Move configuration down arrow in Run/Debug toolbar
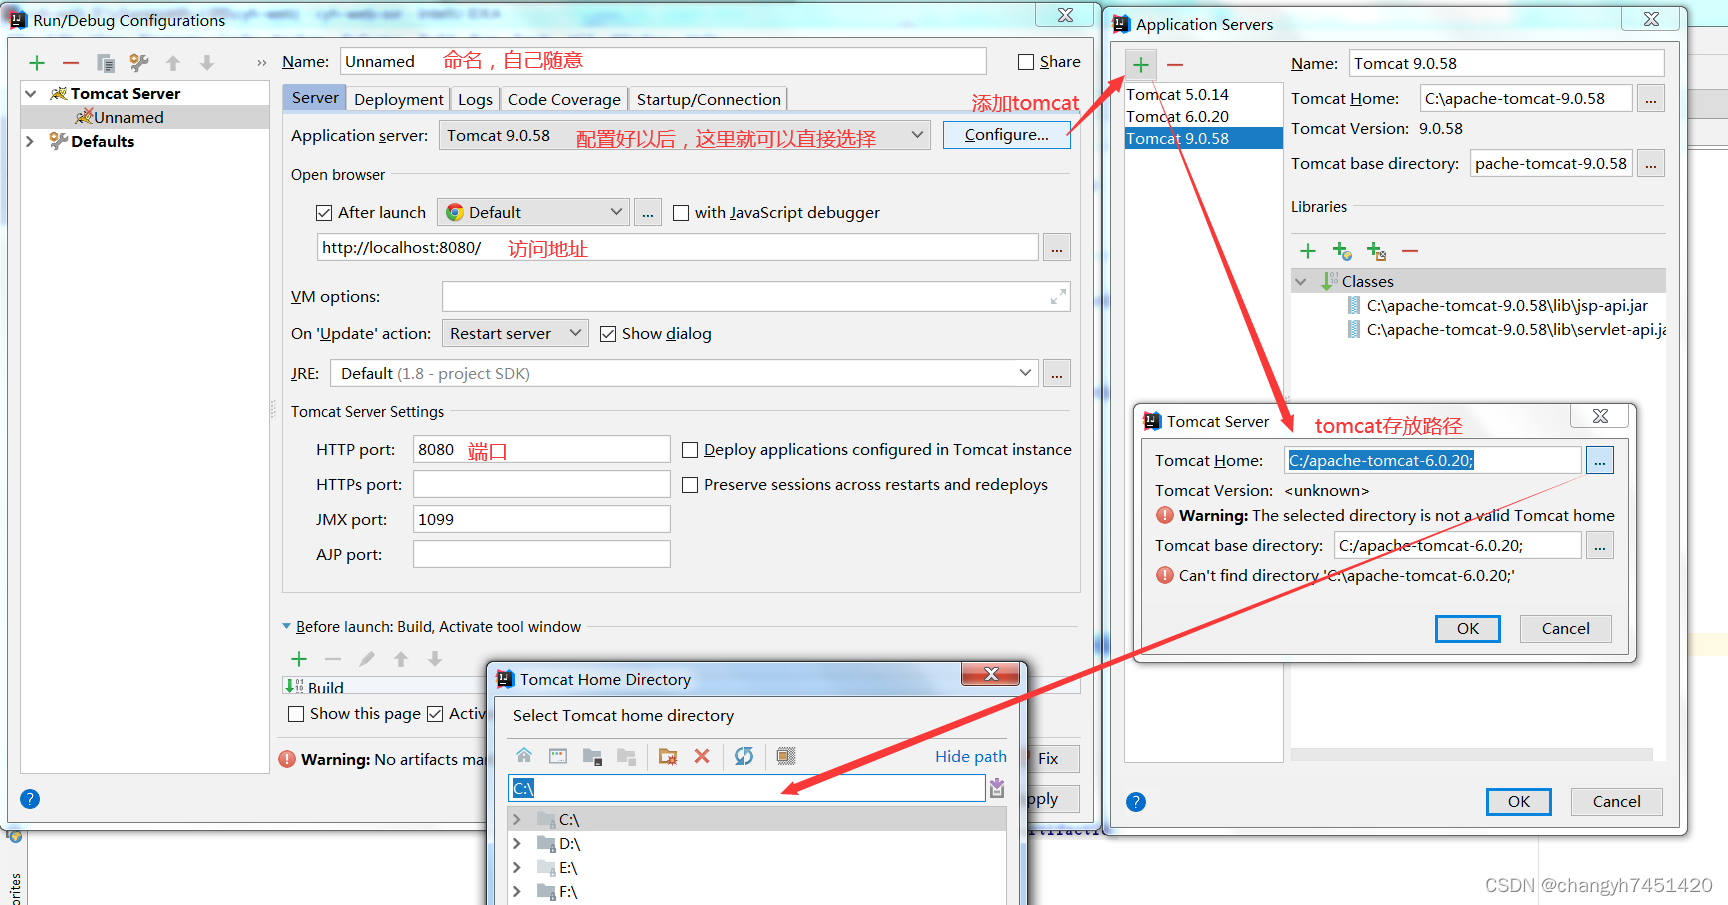Image resolution: width=1728 pixels, height=905 pixels. (207, 63)
